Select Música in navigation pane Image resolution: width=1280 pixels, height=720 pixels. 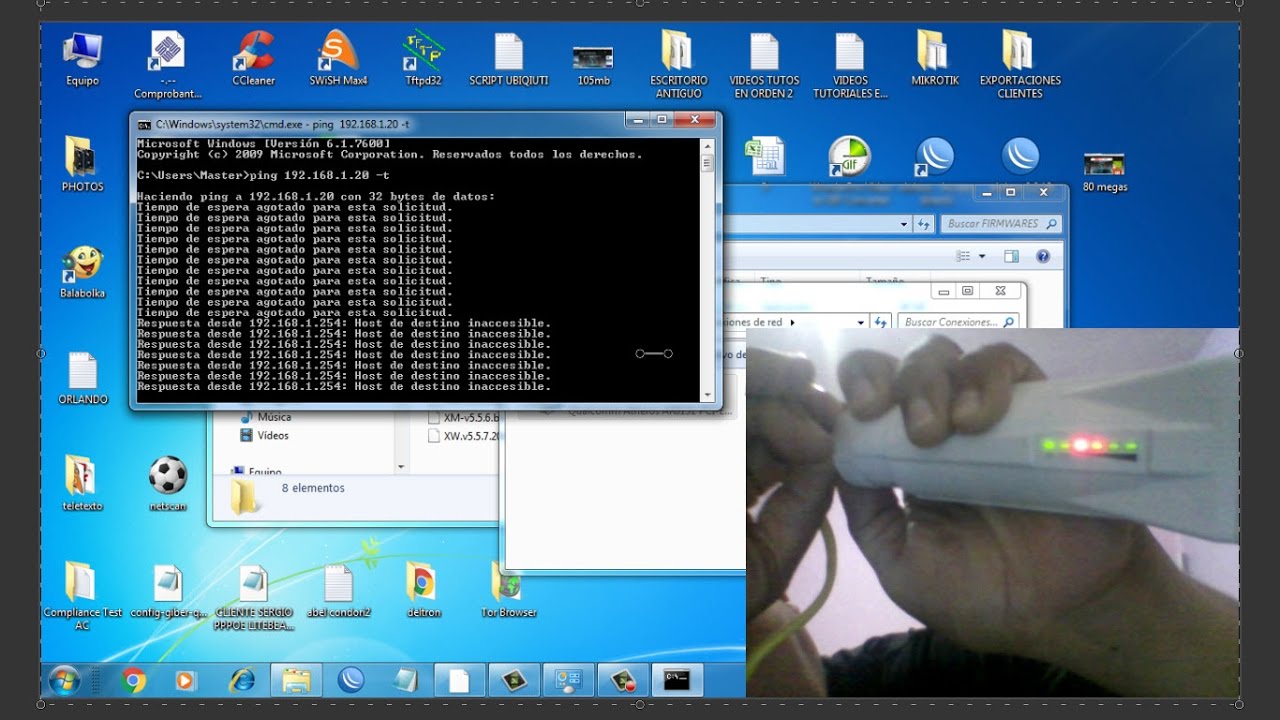265,417
